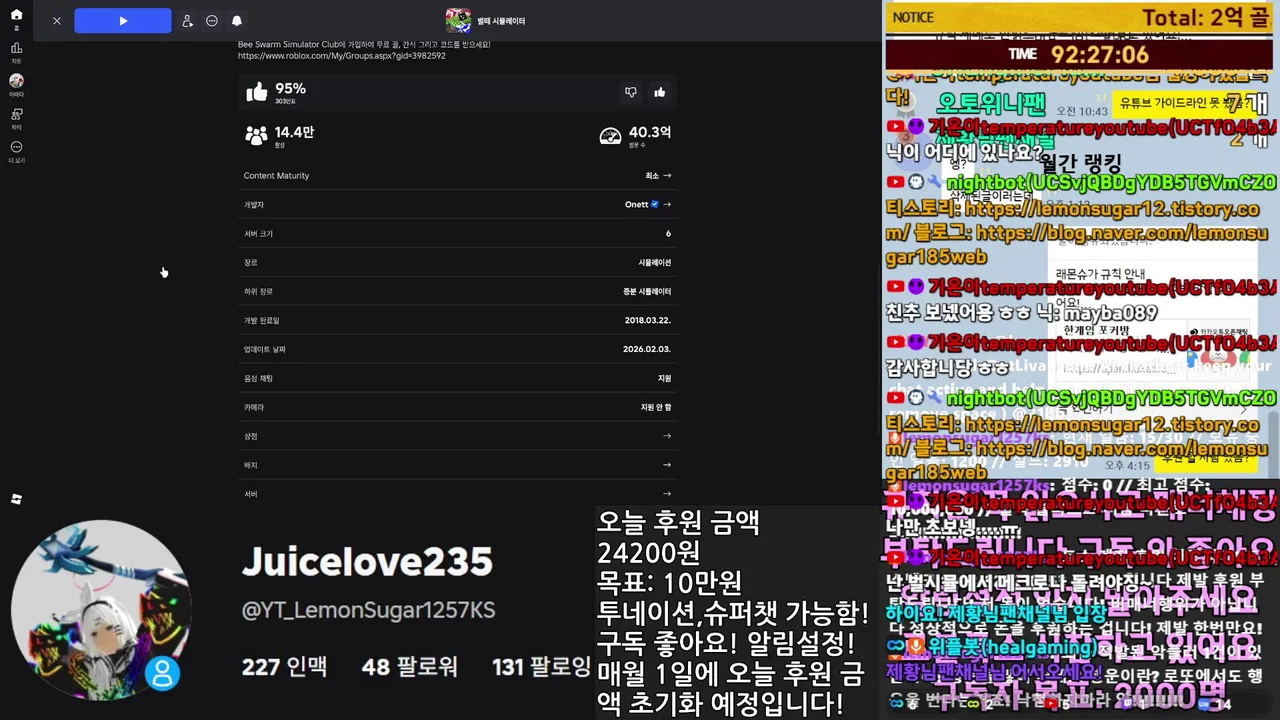Open the 48 팔로워 followers count

click(x=410, y=666)
